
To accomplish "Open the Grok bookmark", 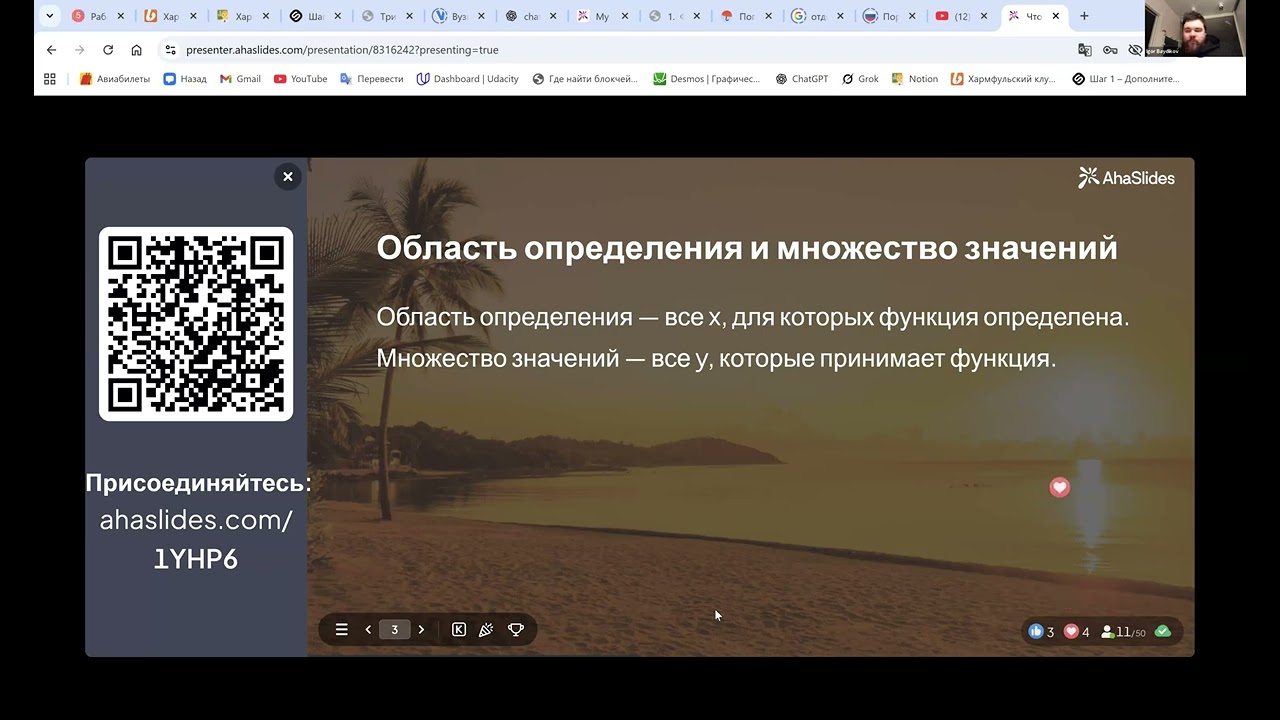I will 860,79.
